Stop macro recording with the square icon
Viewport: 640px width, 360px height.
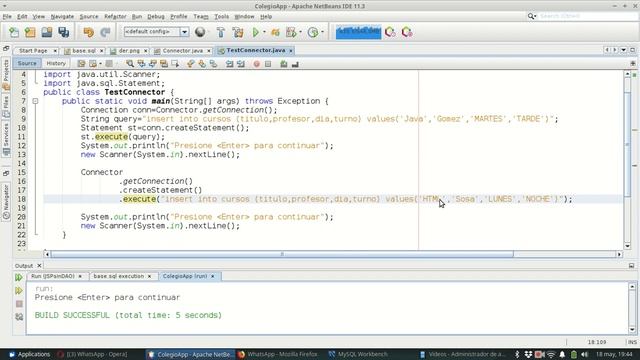[x=268, y=64]
